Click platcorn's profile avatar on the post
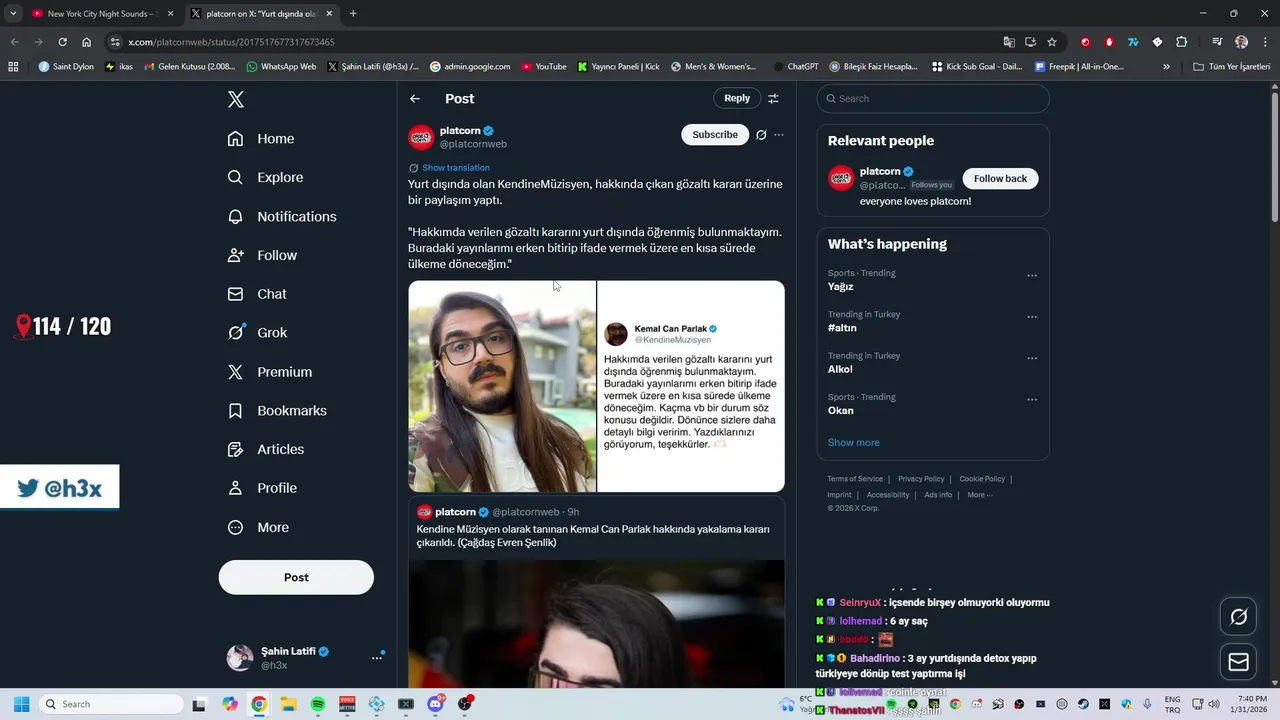The width and height of the screenshot is (1280, 720). pos(421,137)
